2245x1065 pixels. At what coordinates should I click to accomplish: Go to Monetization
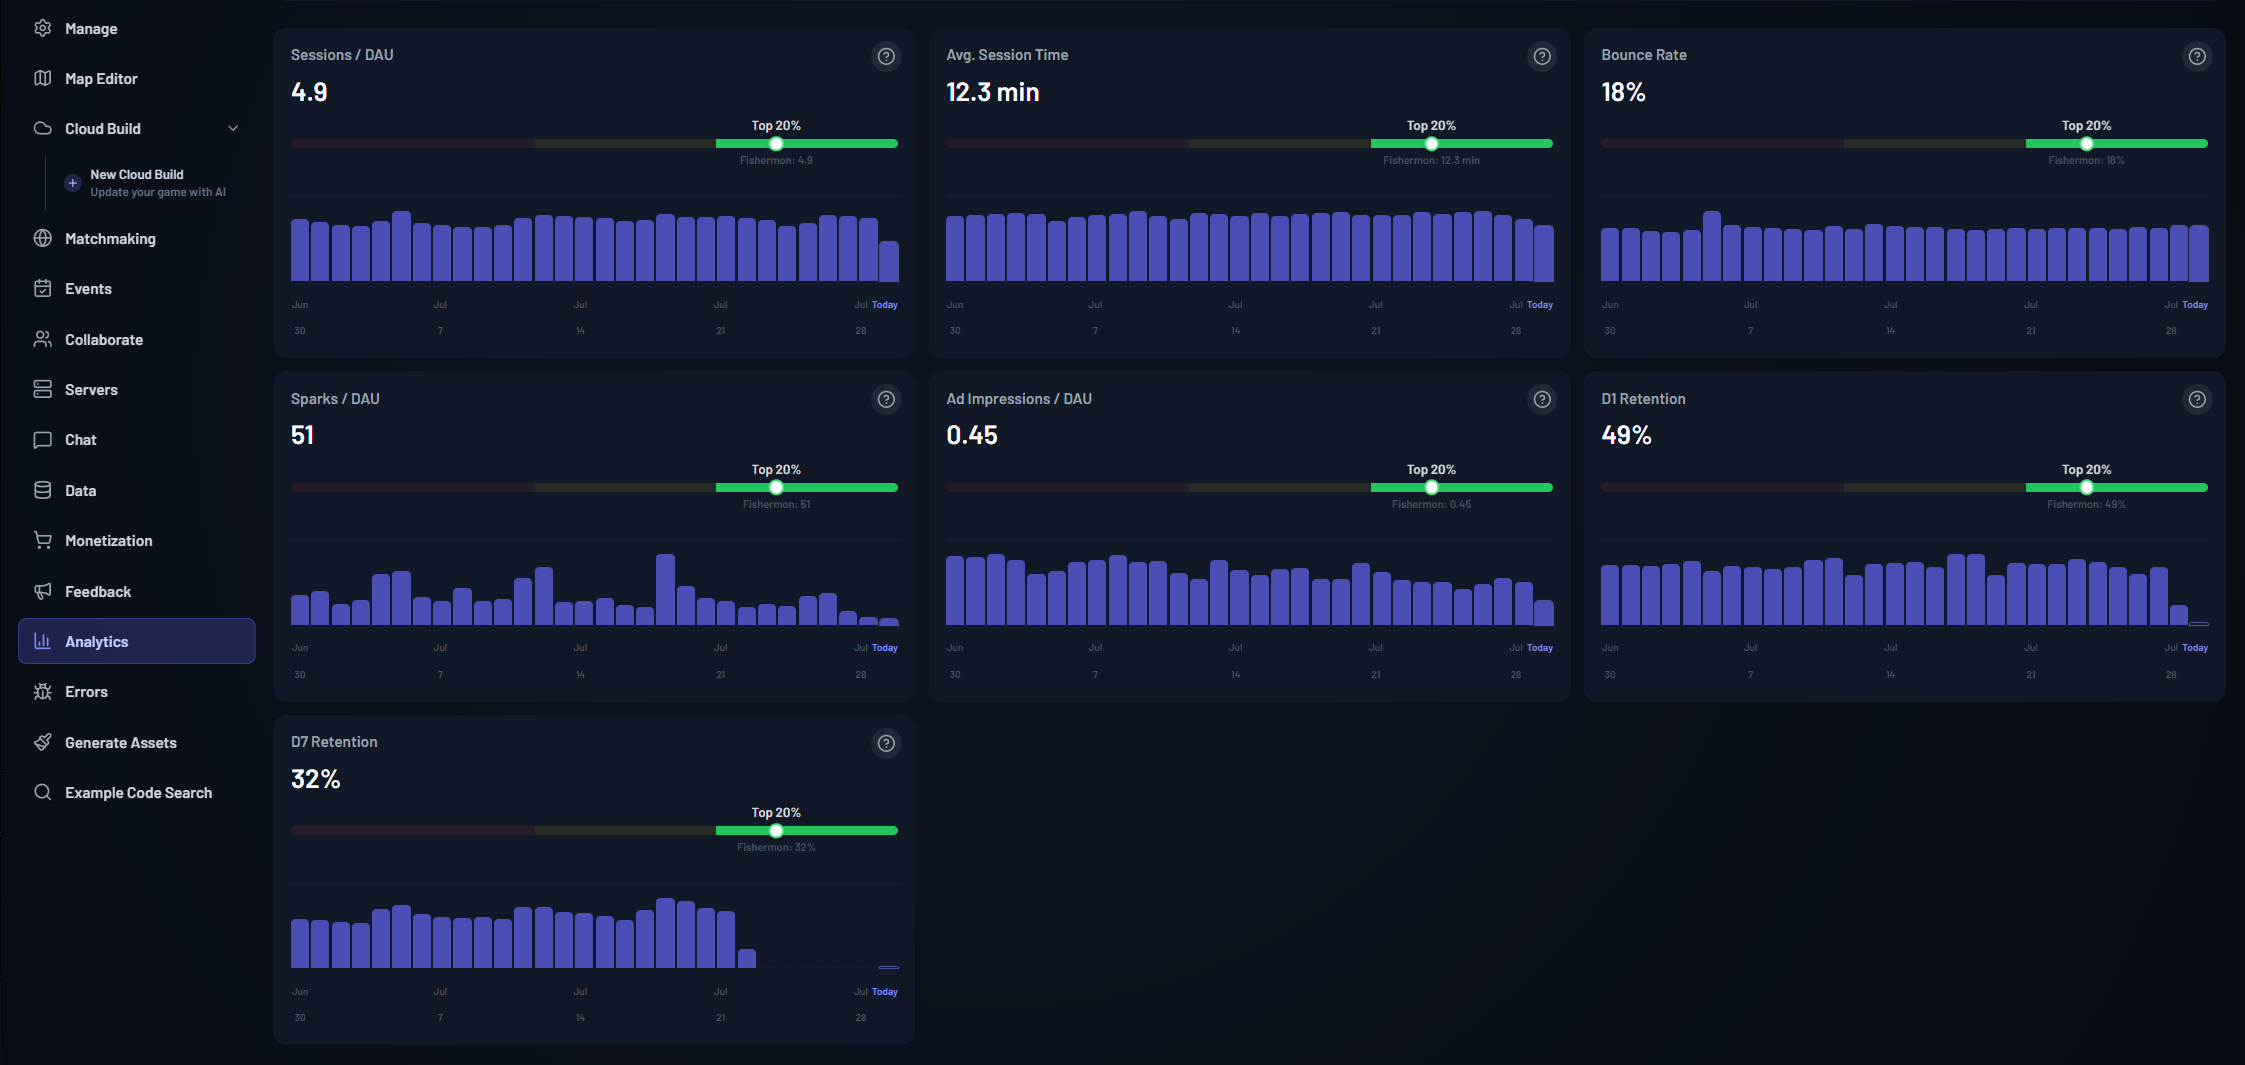click(137, 540)
